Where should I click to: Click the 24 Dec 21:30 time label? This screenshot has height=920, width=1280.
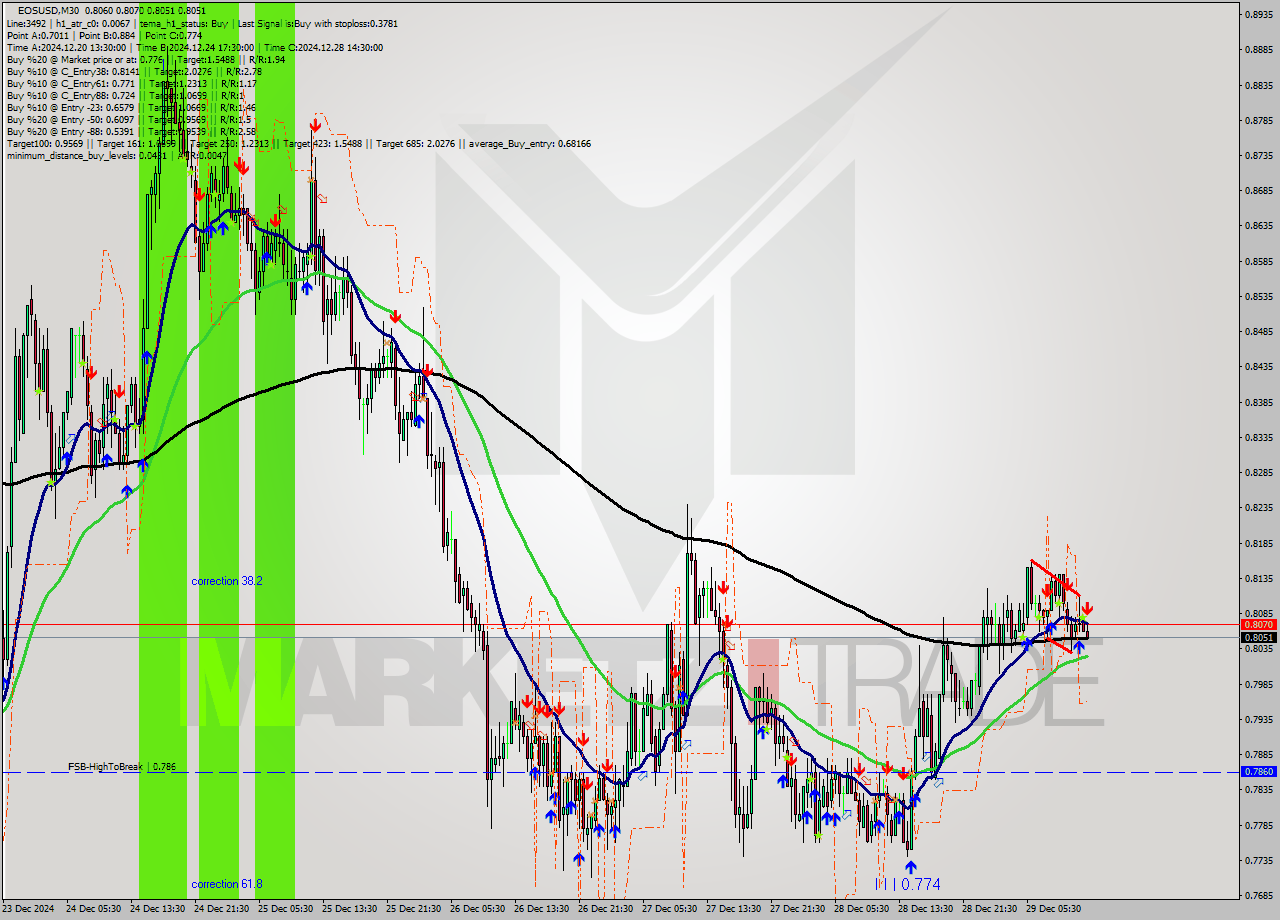pyautogui.click(x=221, y=909)
